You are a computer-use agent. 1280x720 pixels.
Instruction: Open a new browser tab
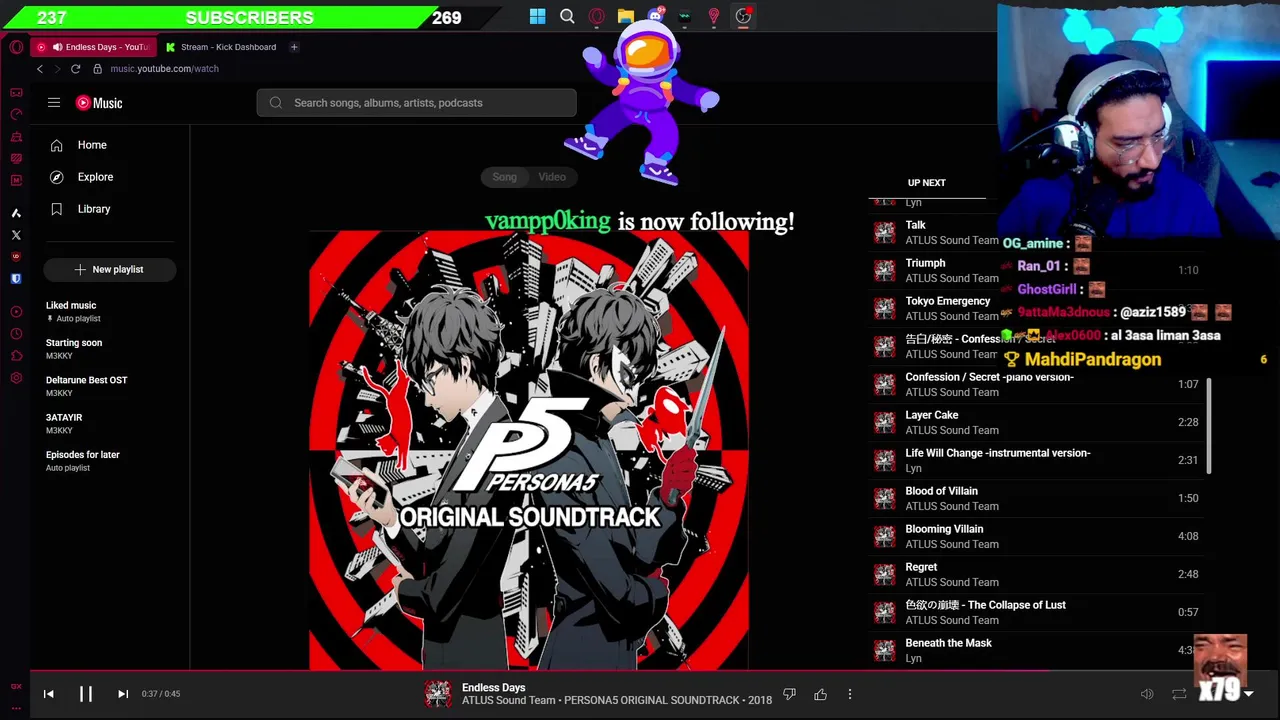click(294, 47)
